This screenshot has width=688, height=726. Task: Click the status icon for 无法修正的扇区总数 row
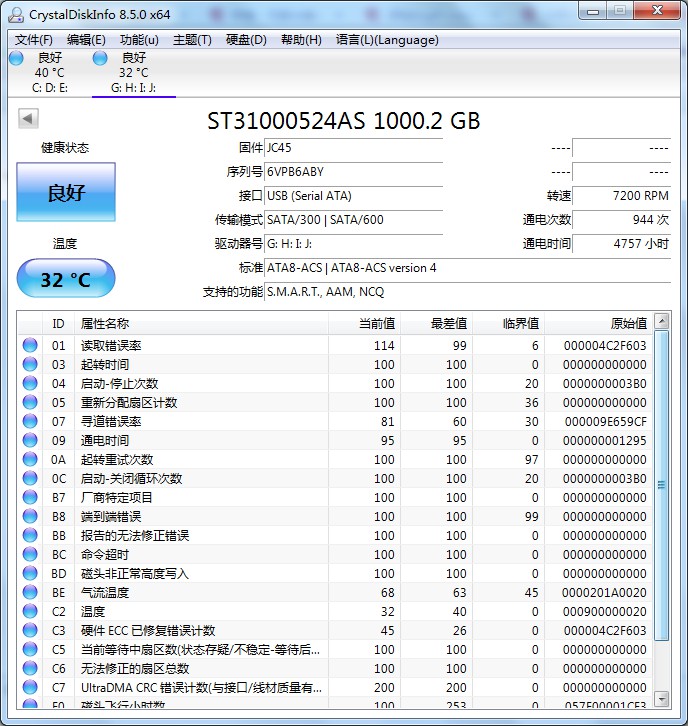30,668
